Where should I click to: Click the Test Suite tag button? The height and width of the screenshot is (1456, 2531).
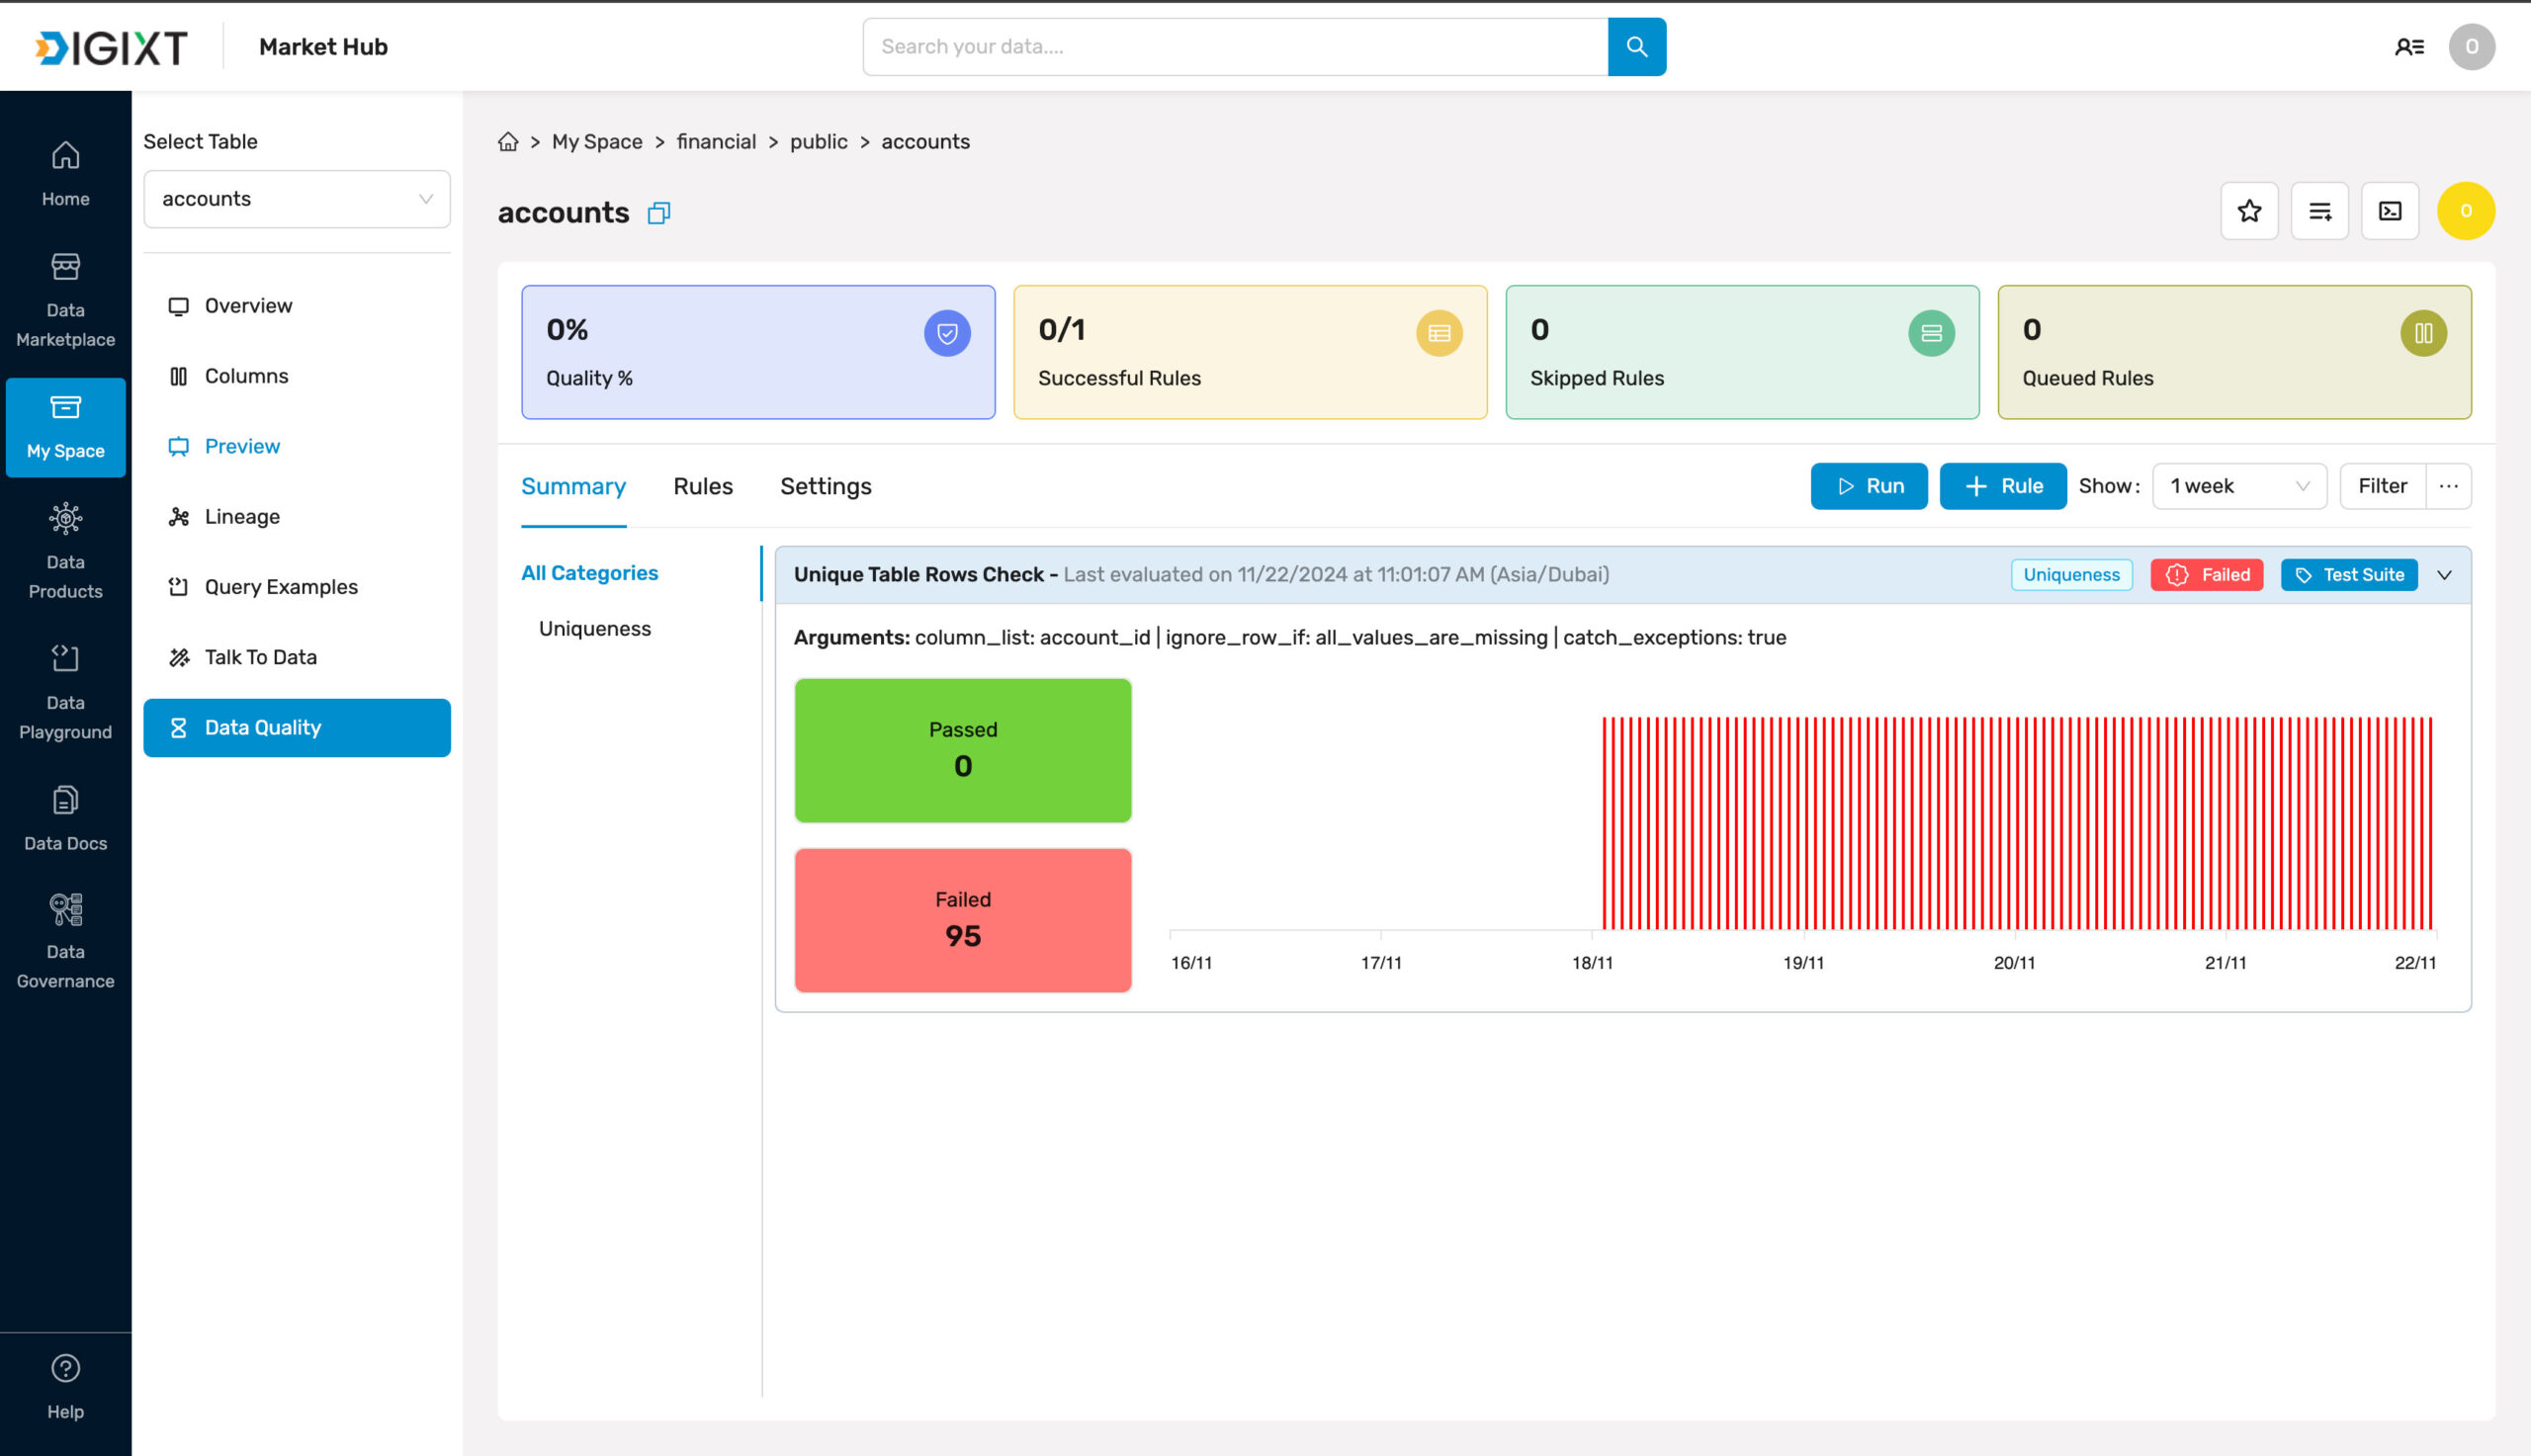coord(2348,575)
